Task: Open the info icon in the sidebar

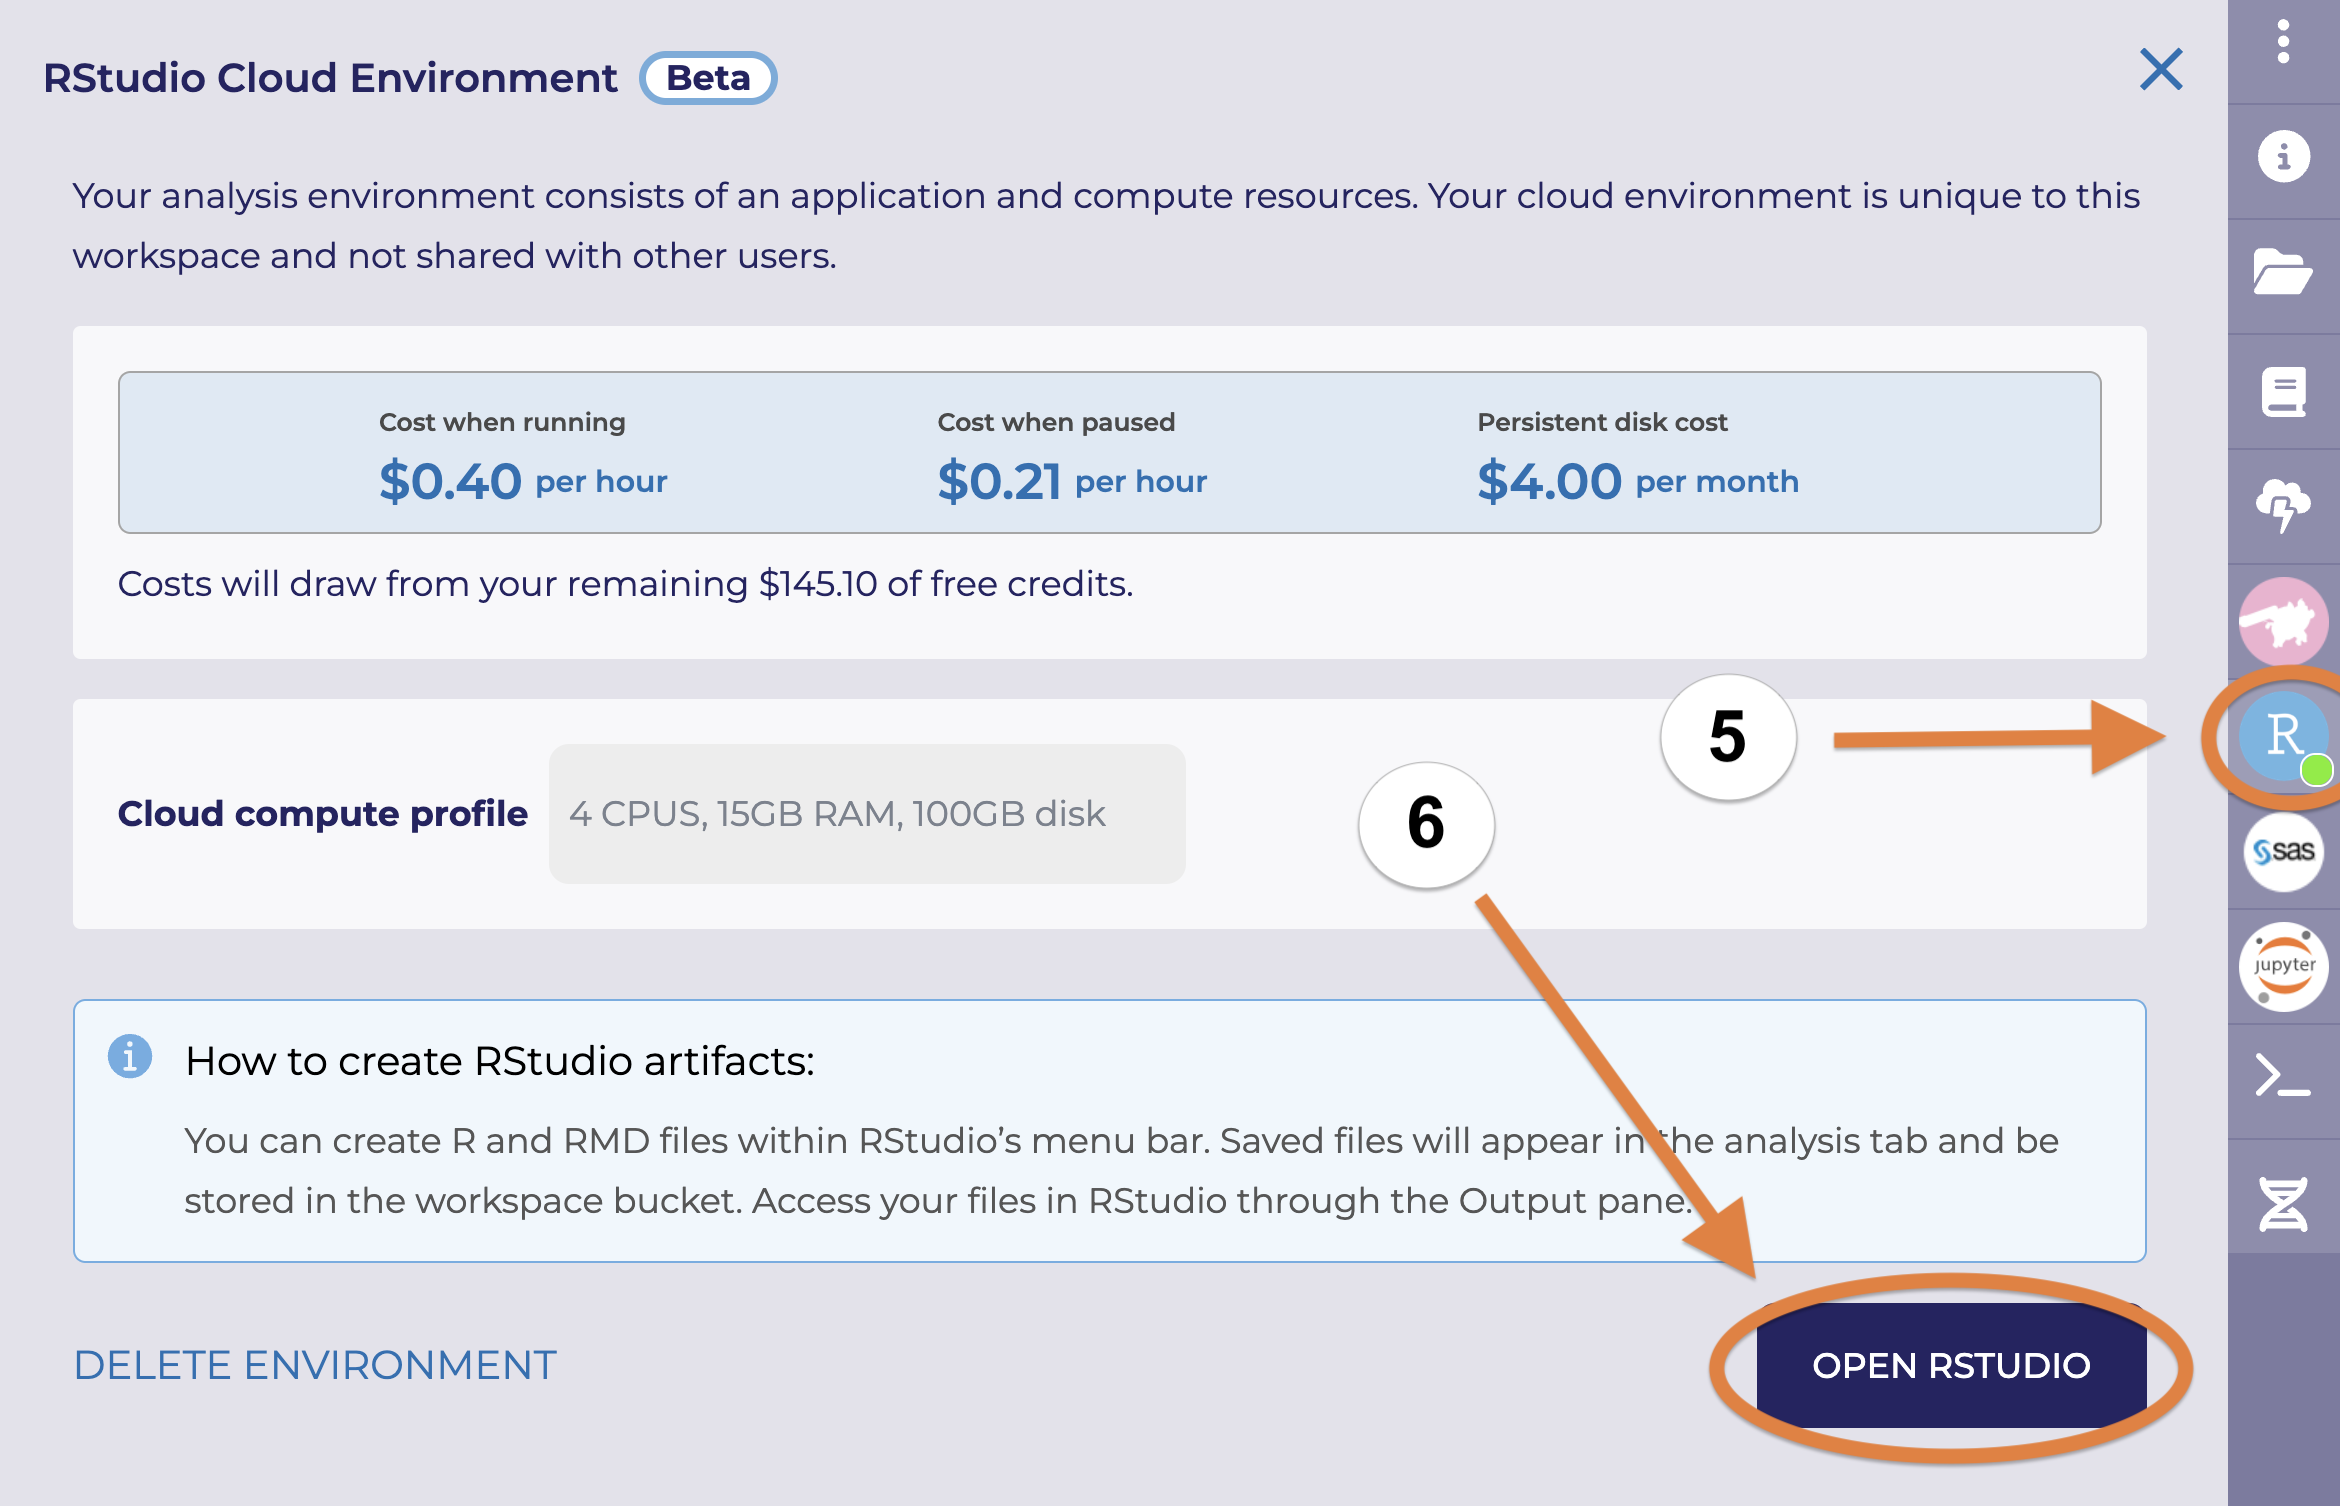Action: coord(2284,155)
